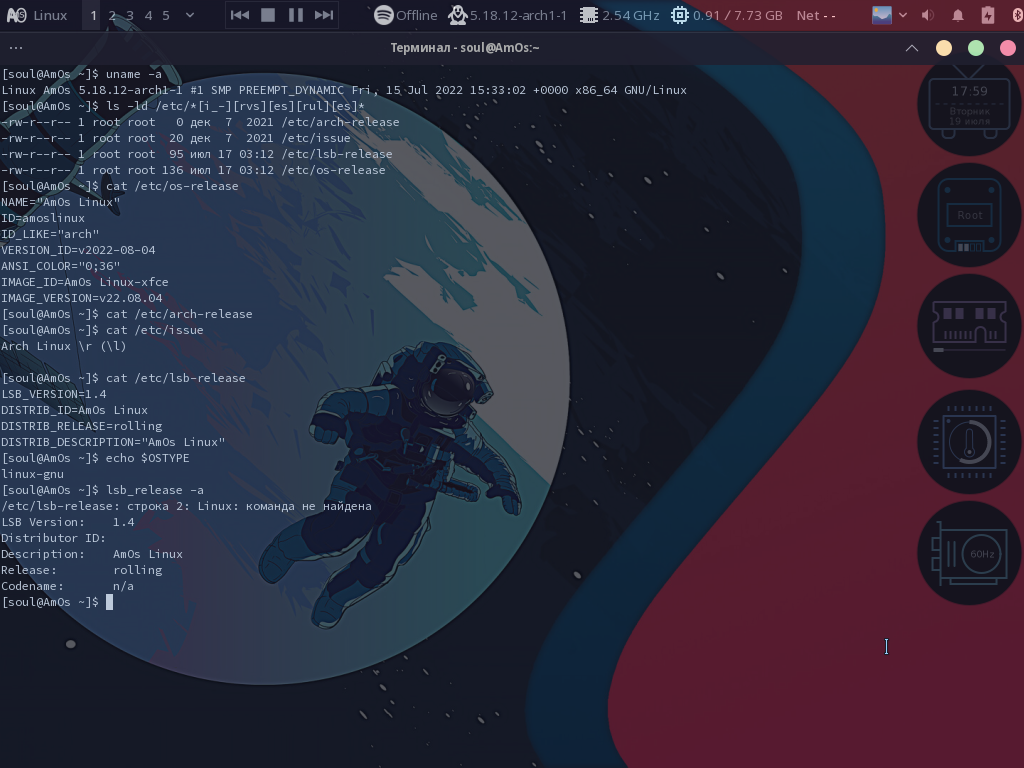Click the 'ID=amoslinux' line

(x=43, y=218)
